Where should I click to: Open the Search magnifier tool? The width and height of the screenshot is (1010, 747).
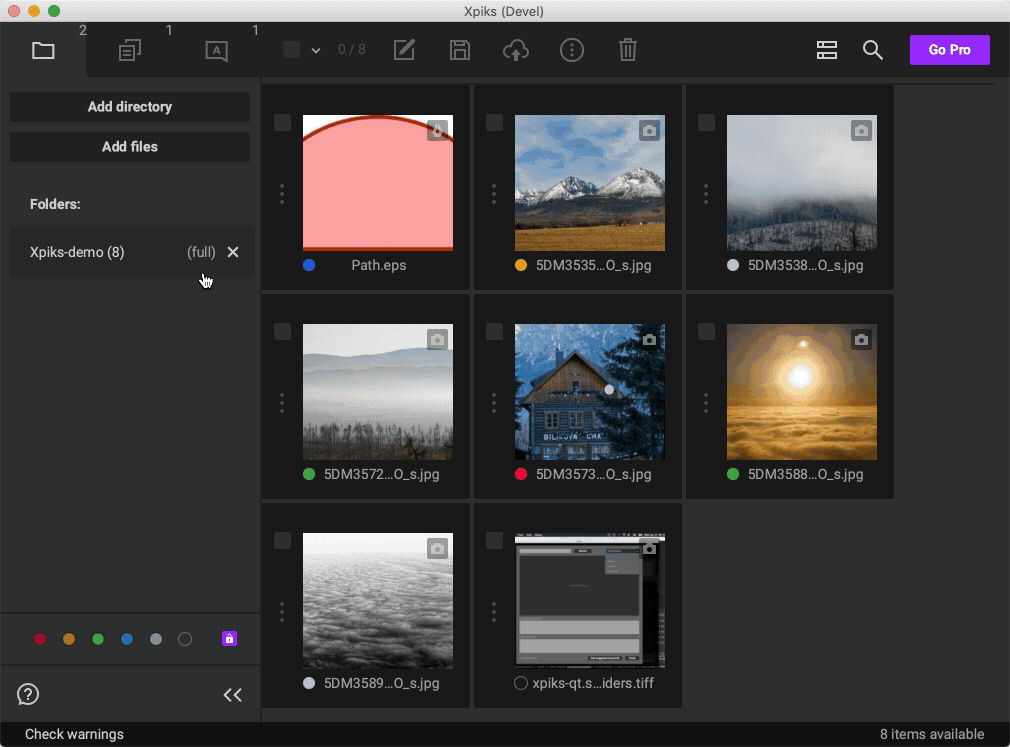(873, 49)
